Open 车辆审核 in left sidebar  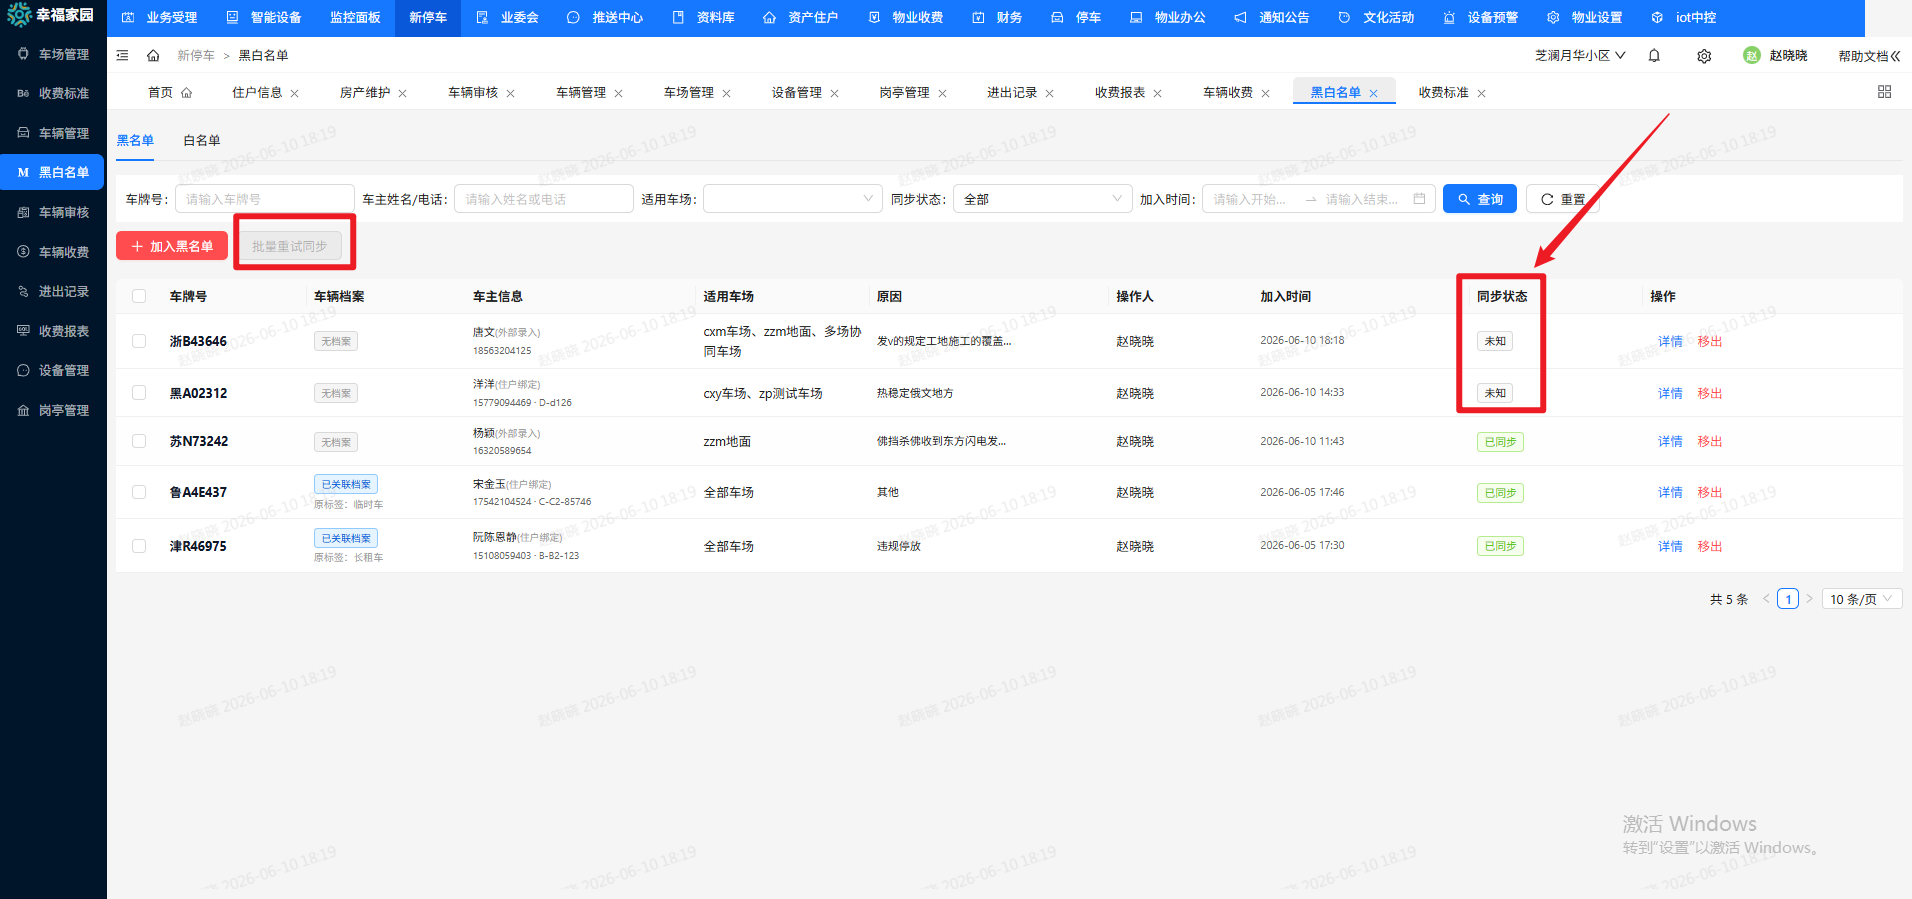point(53,212)
